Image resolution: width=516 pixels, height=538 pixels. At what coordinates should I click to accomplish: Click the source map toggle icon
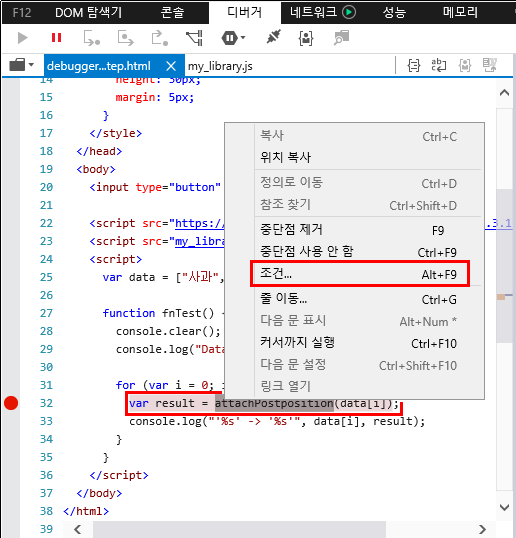pos(490,65)
